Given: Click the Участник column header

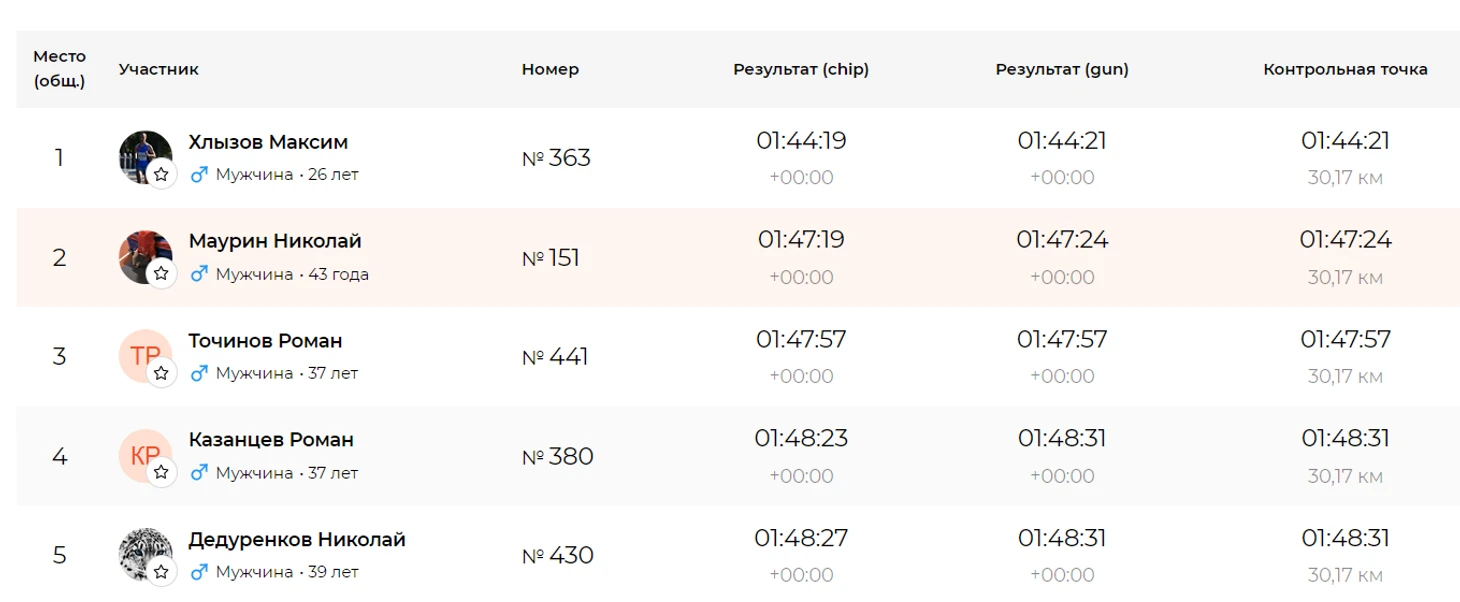Looking at the screenshot, I should [x=158, y=70].
